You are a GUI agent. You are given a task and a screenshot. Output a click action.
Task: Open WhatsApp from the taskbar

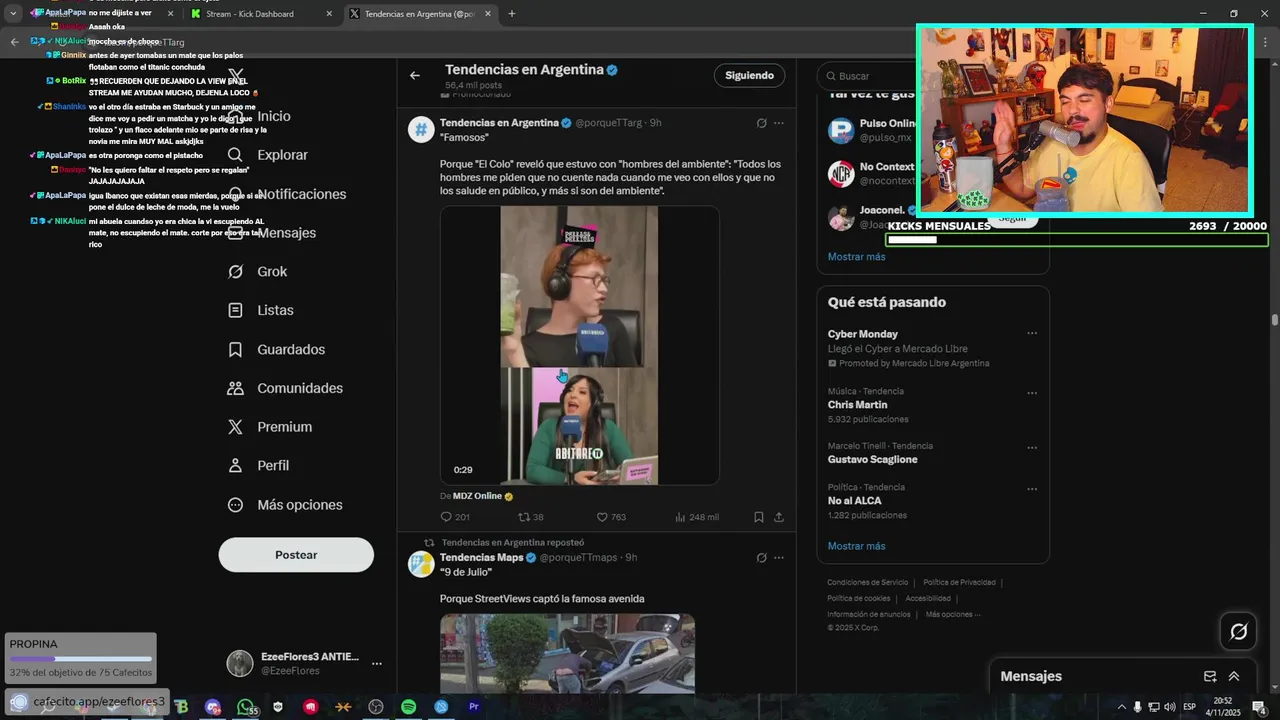pos(246,707)
